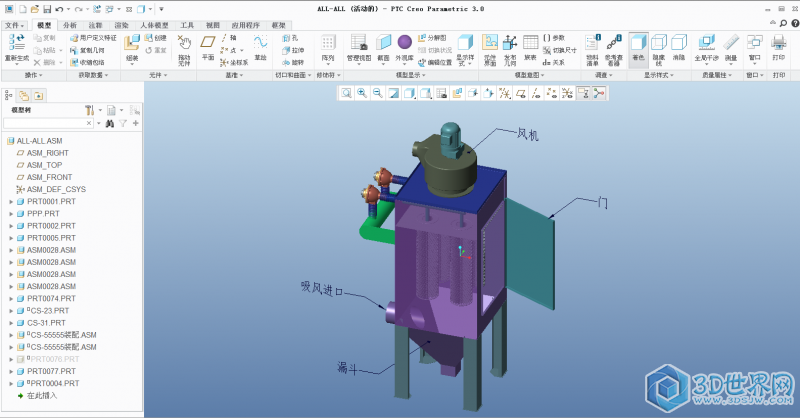Switch to the Tools (工具) tab
Image resolution: width=800 pixels, height=418 pixels.
click(x=187, y=25)
